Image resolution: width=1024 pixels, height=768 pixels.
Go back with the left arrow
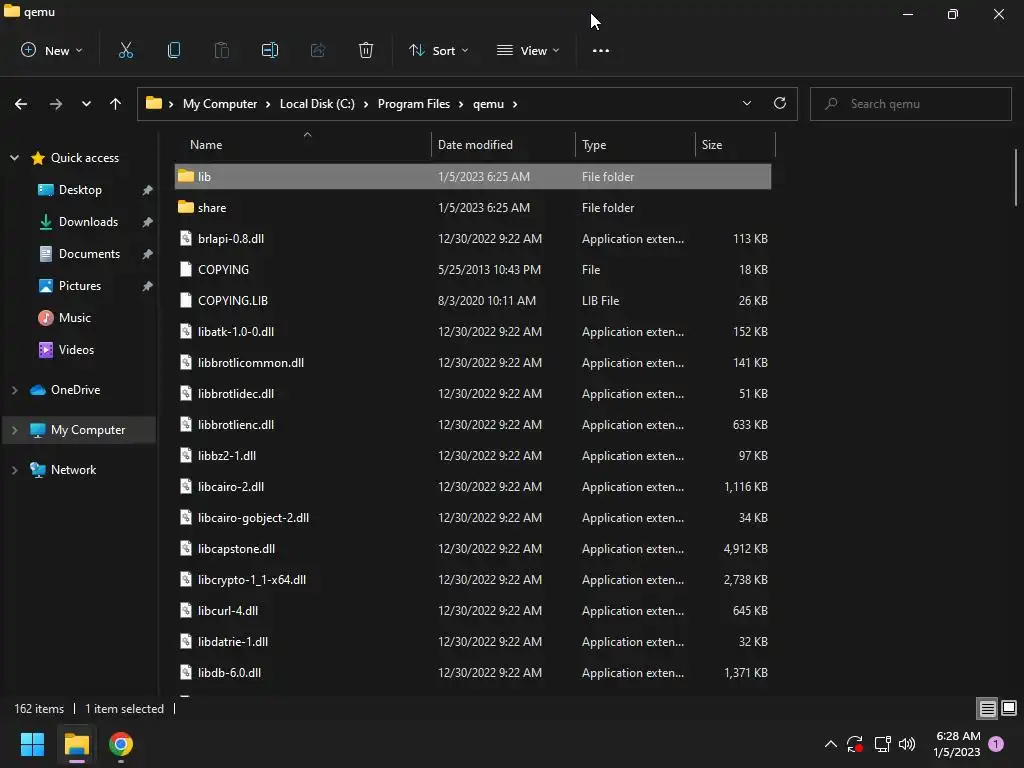(x=21, y=104)
